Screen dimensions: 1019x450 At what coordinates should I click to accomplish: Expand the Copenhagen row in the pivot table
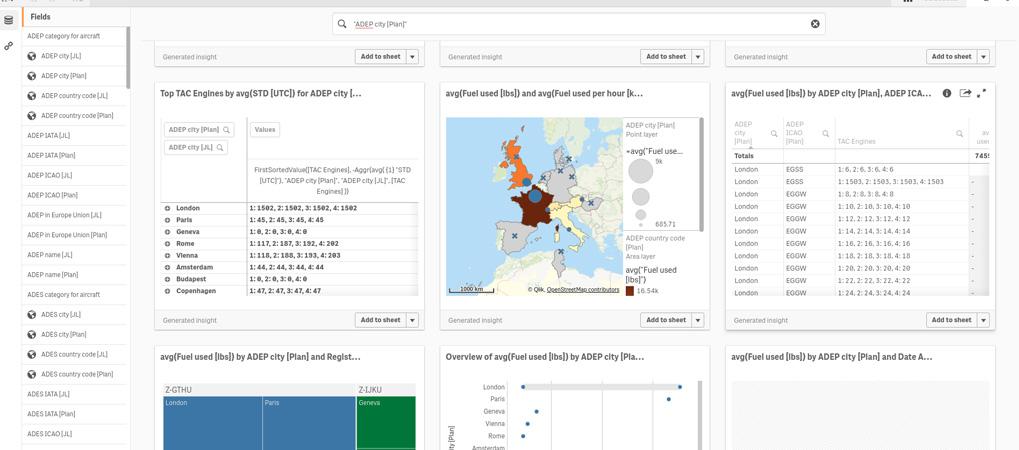(167, 291)
